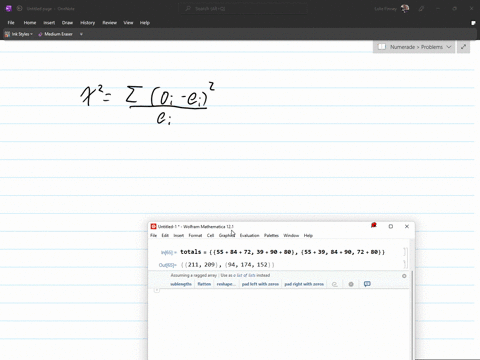This screenshot has width=480, height=360.
Task: Switch to the Review tab in OneNote
Action: [109, 23]
